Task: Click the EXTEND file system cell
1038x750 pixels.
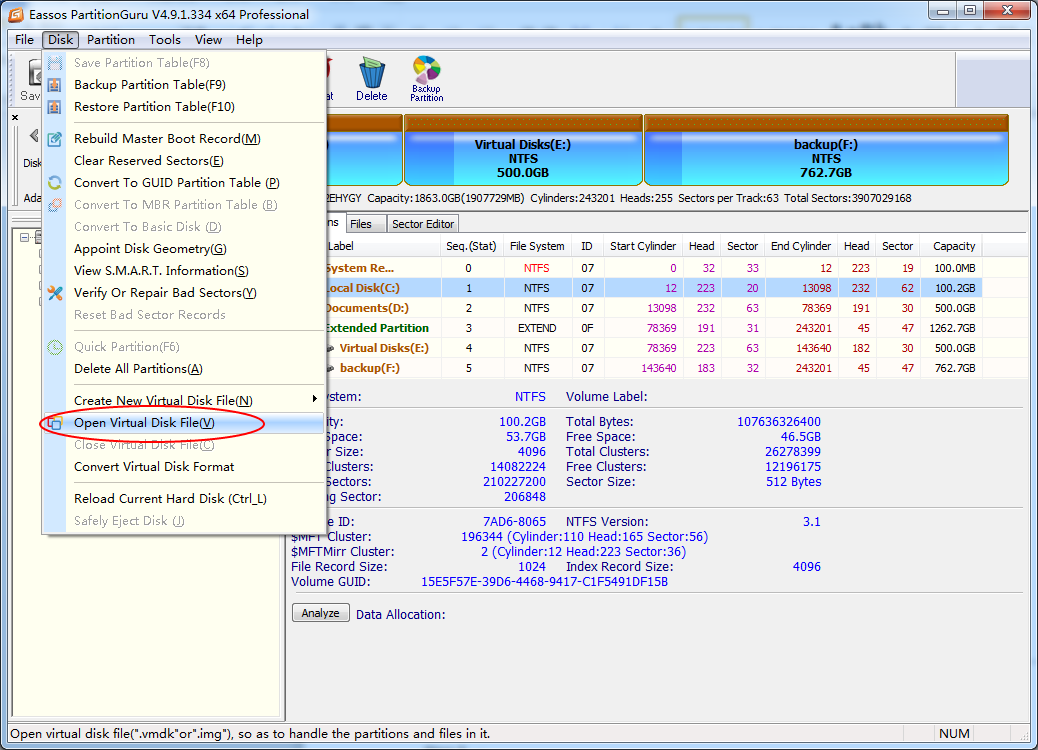Action: [x=537, y=328]
